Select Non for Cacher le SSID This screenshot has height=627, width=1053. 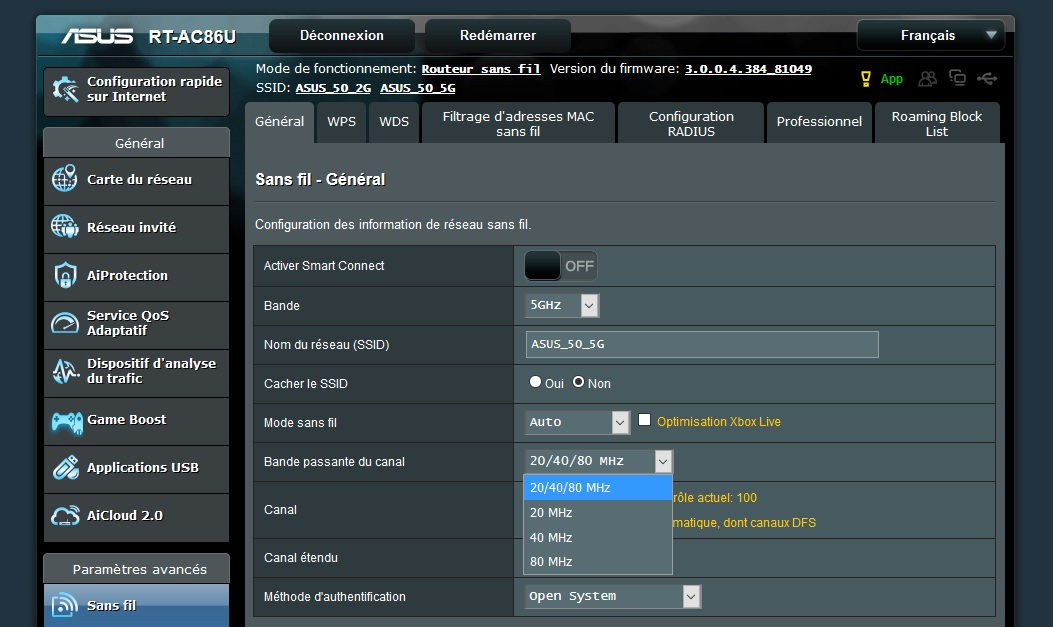[x=578, y=381]
